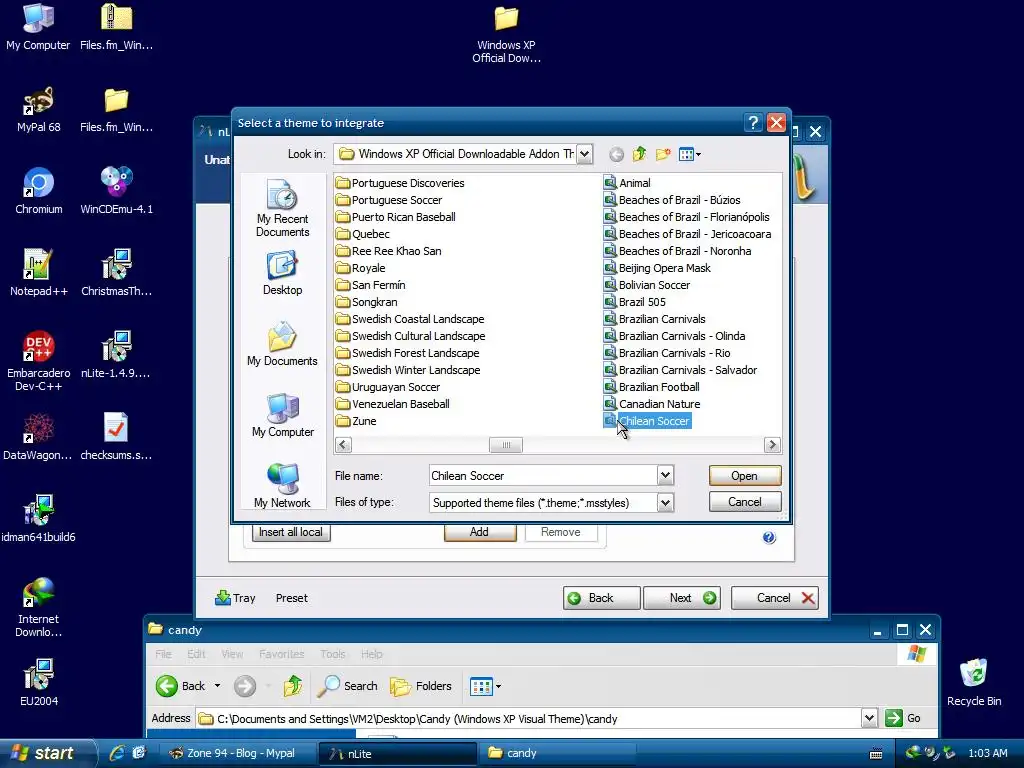
Task: Open Edit menu in candy window
Action: pos(196,654)
